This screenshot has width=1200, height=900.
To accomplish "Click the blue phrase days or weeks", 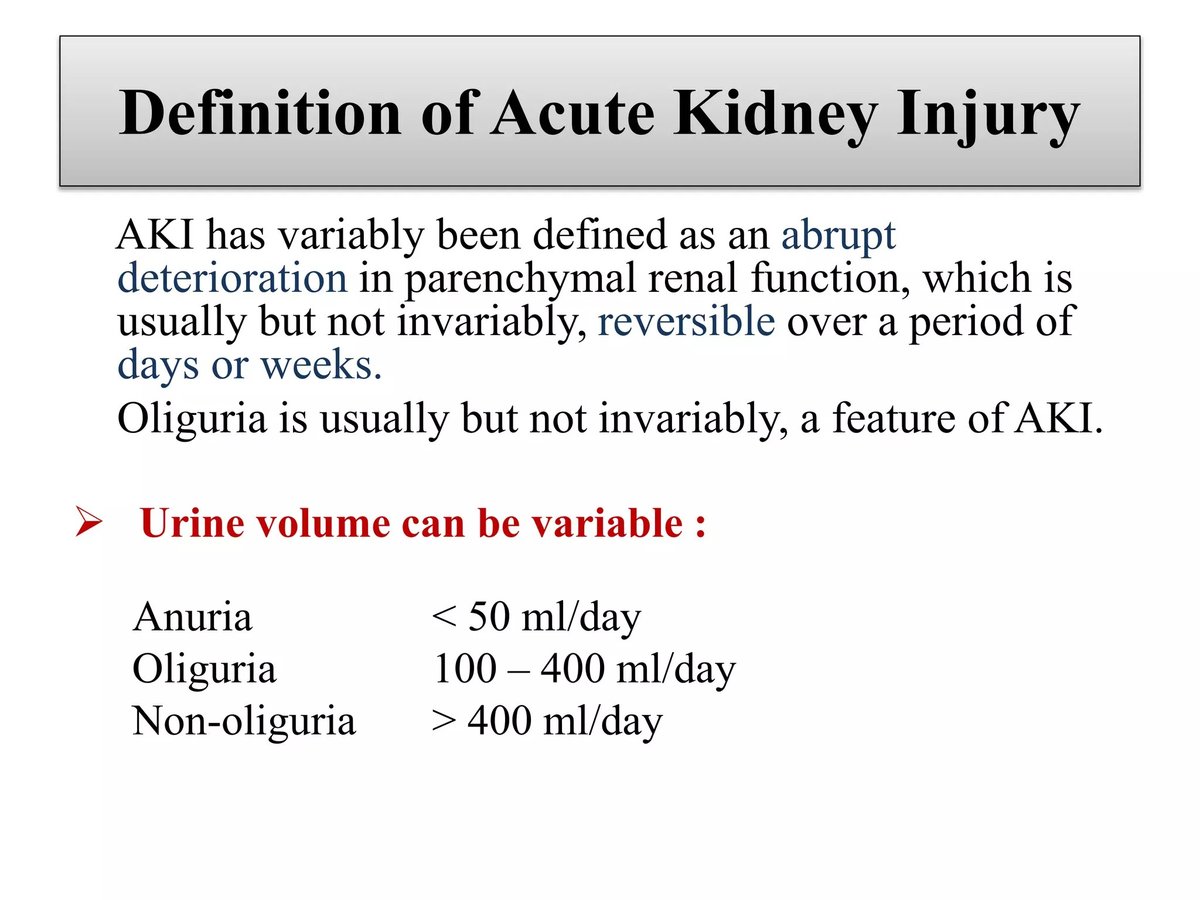I will point(249,366).
